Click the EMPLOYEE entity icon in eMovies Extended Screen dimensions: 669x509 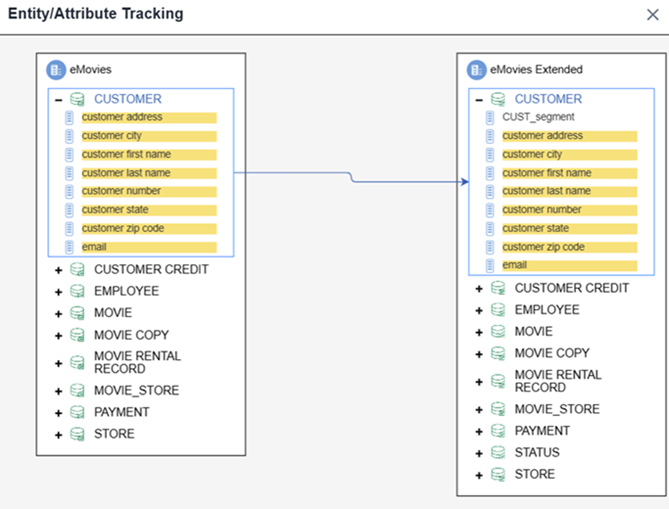click(498, 310)
